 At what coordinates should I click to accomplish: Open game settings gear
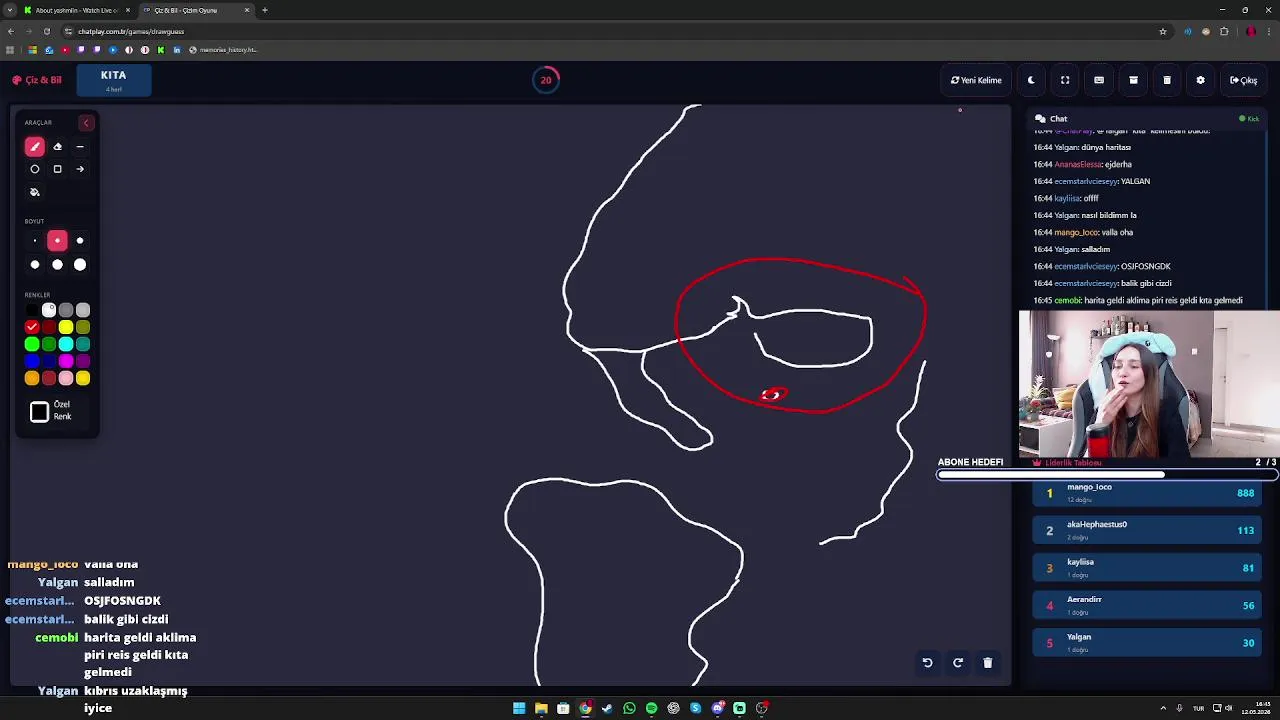coord(1200,80)
